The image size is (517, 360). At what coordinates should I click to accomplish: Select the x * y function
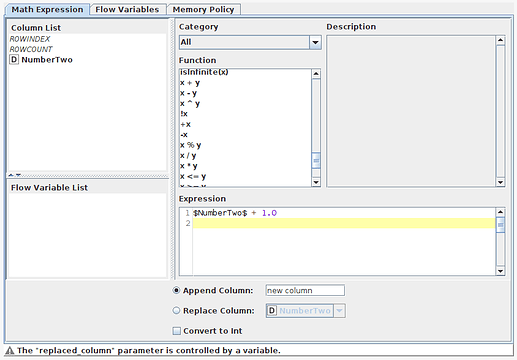click(189, 166)
